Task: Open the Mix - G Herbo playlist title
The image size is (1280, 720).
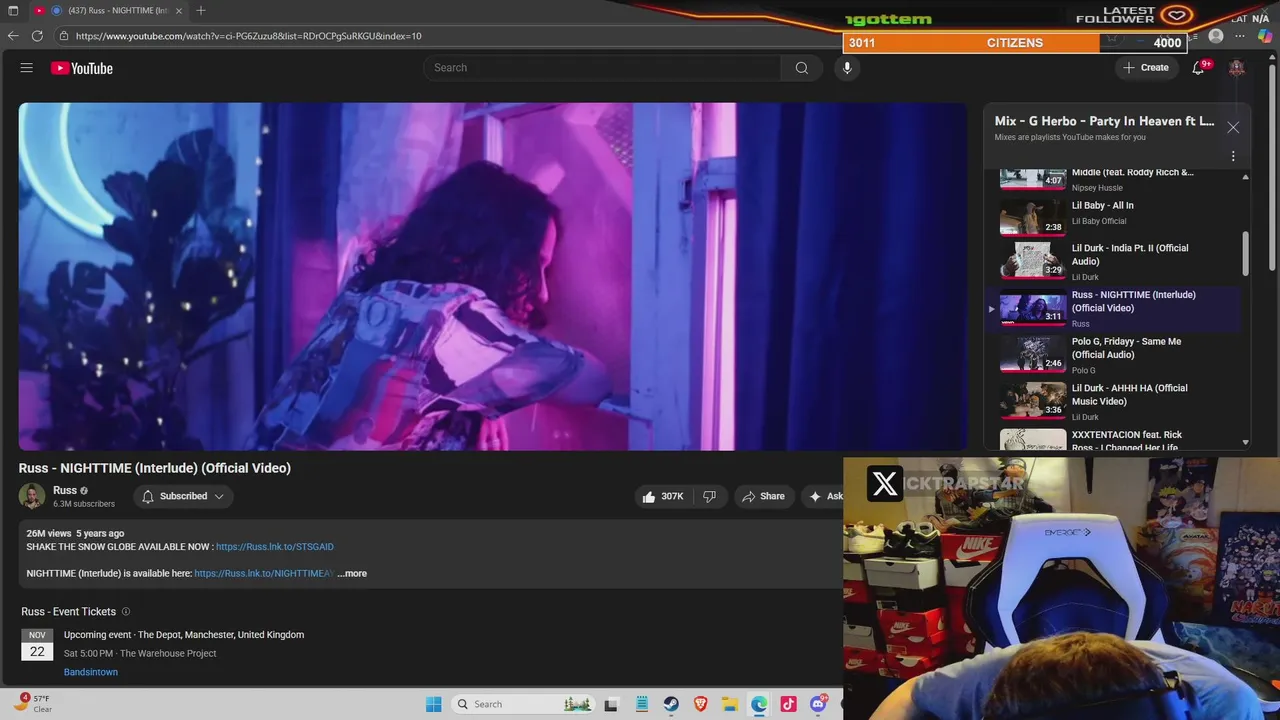Action: pos(1104,121)
